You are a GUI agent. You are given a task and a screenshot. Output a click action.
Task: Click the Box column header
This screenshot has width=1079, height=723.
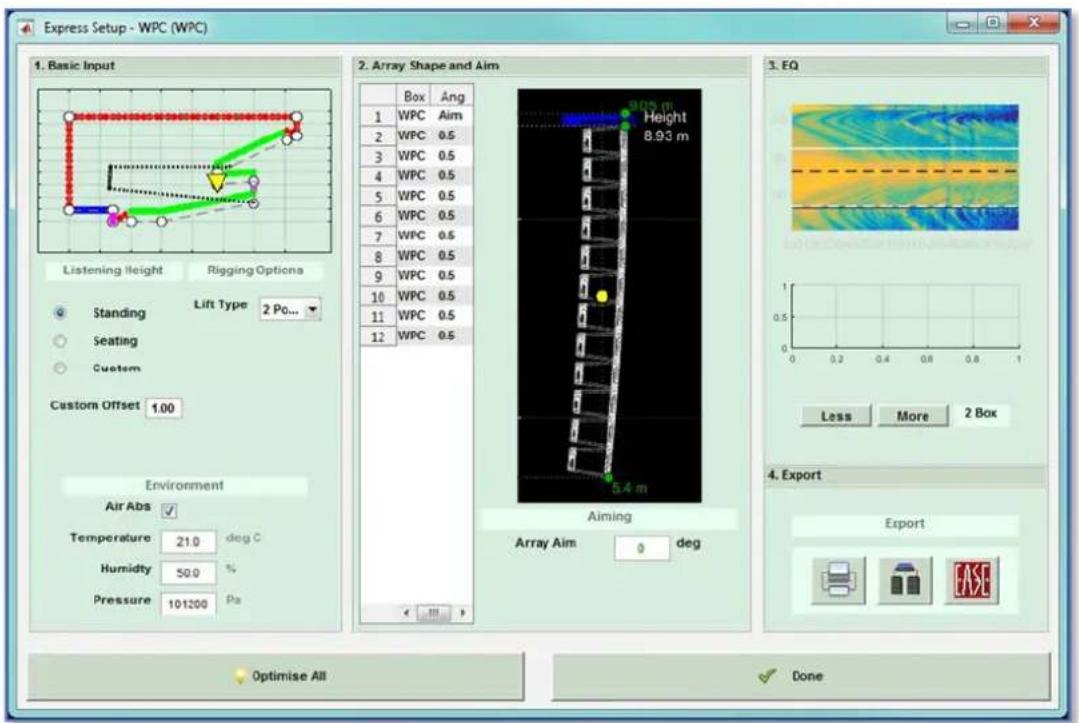coord(414,96)
